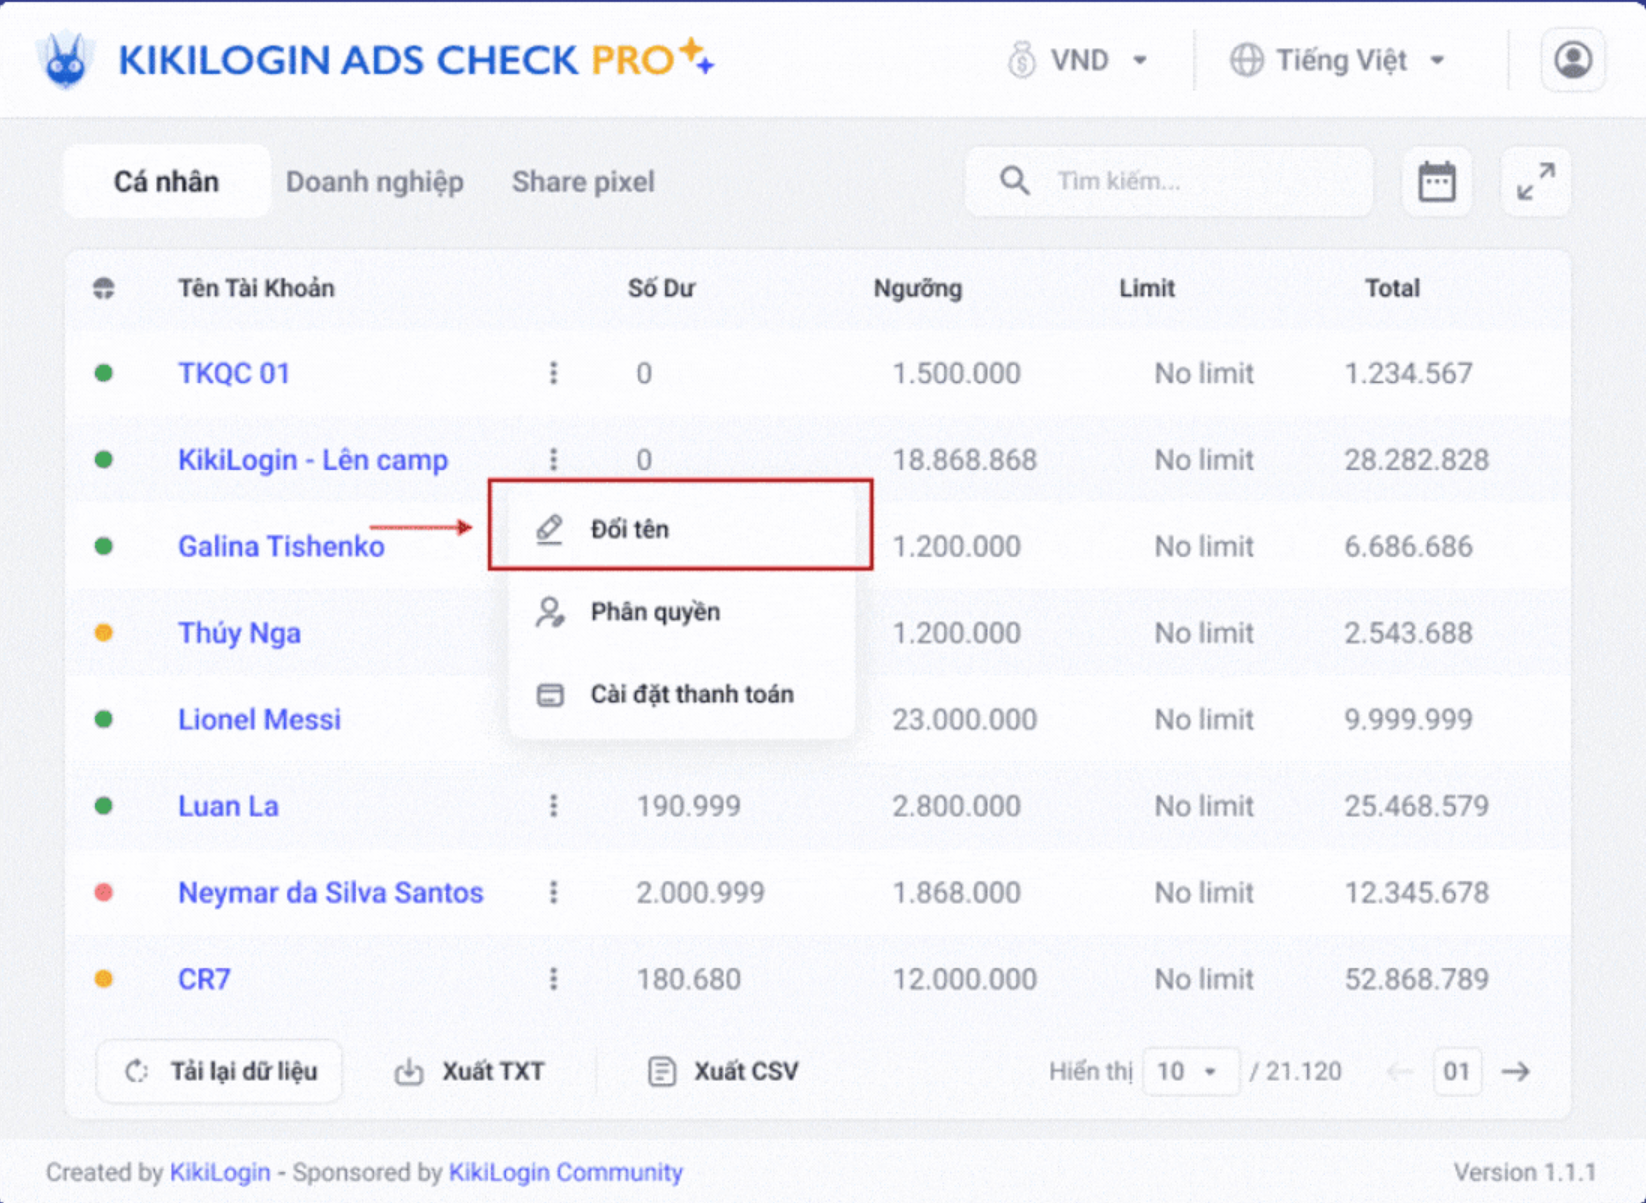Open the calendar date picker icon
The image size is (1646, 1203).
tap(1437, 182)
